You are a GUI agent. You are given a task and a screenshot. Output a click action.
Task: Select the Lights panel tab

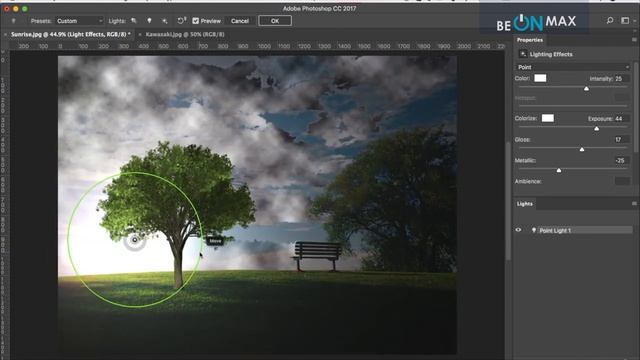(x=524, y=204)
